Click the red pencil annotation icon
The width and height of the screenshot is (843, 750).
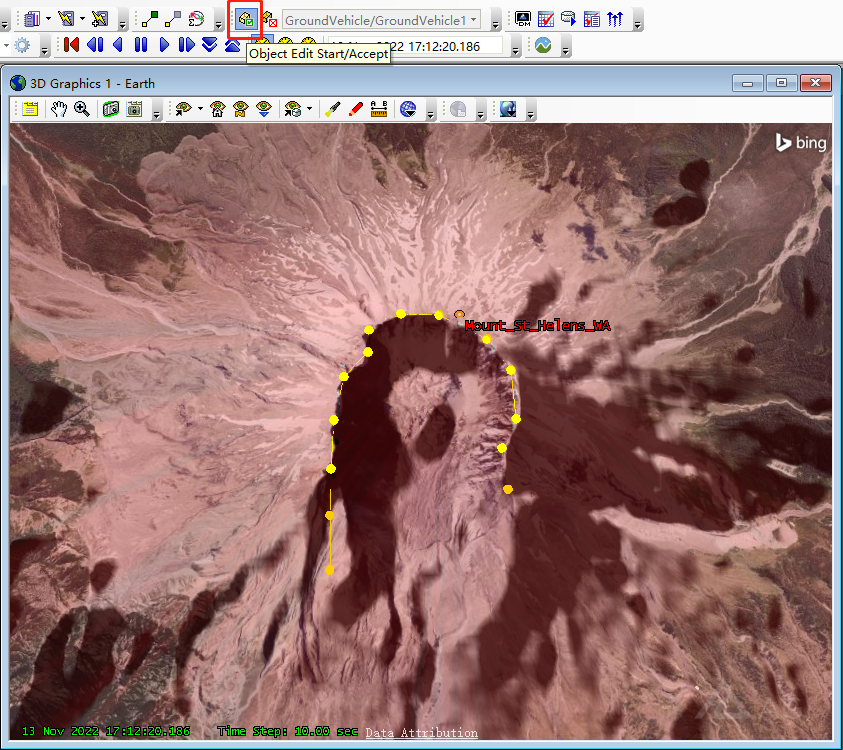356,109
